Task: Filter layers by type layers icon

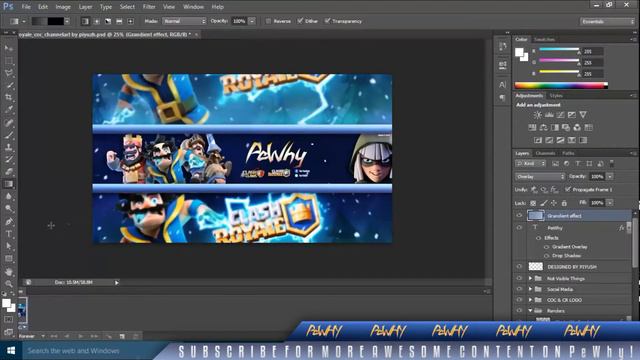Action: [x=578, y=164]
